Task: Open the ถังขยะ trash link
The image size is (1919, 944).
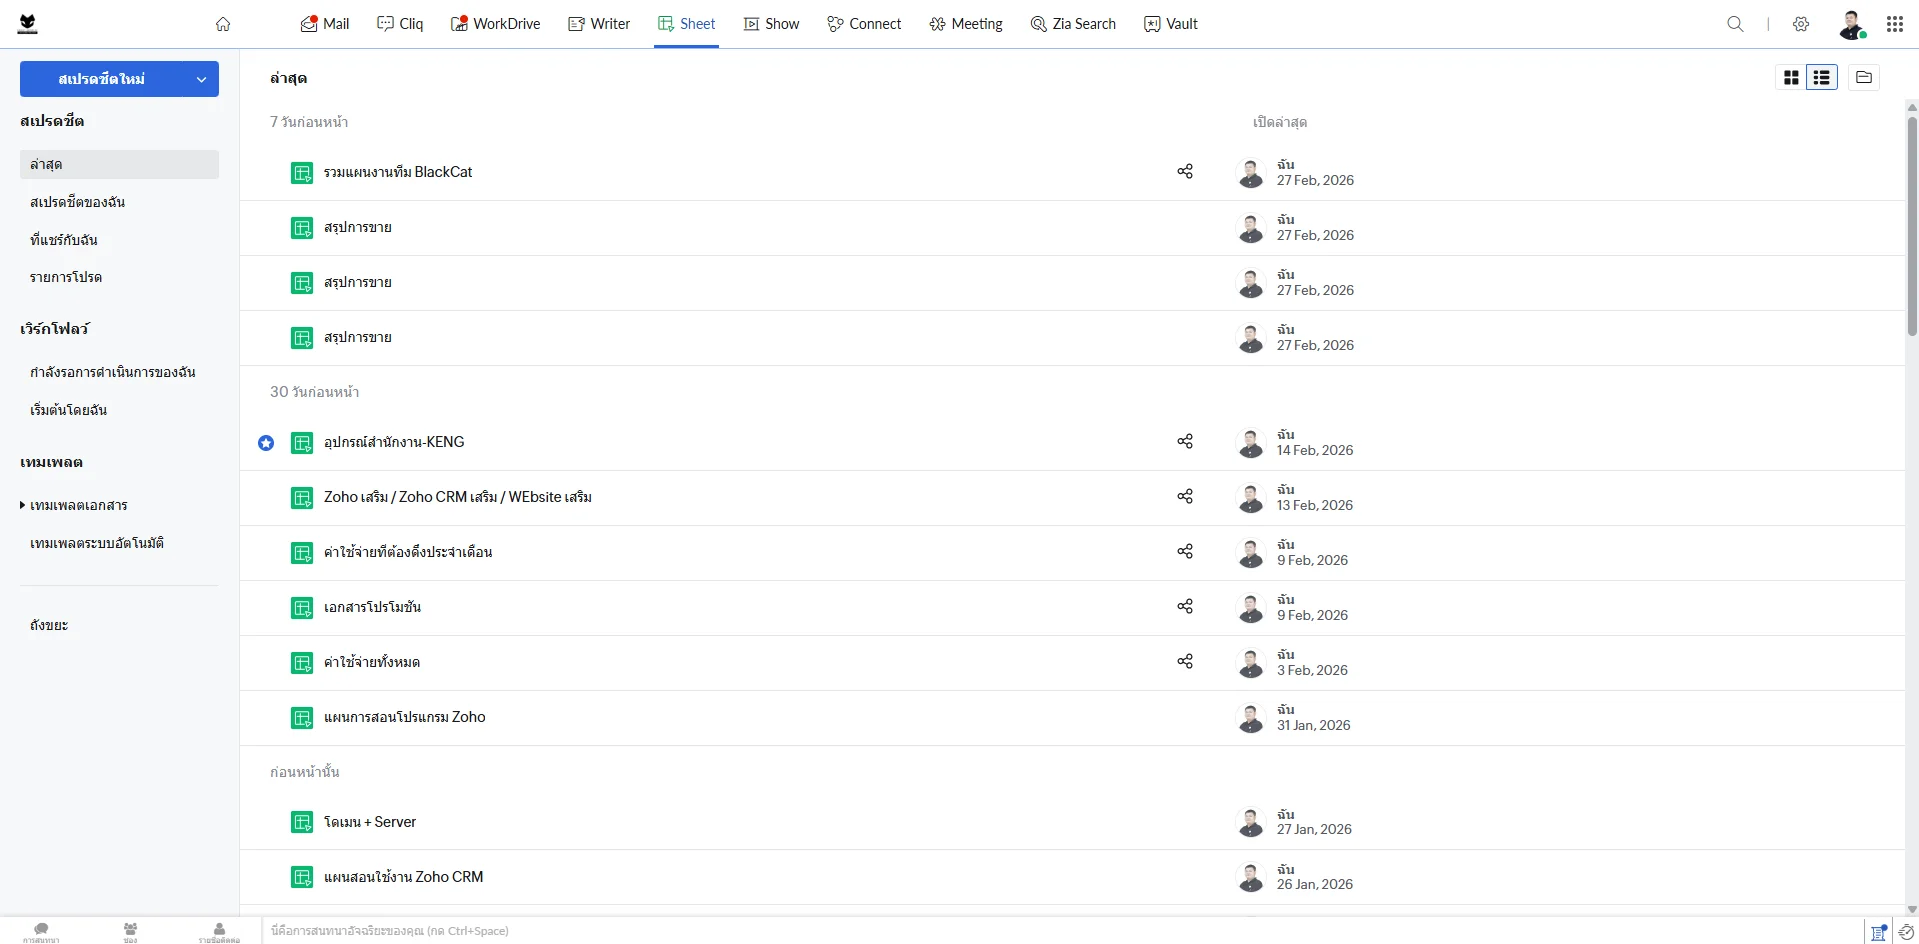Action: click(49, 625)
